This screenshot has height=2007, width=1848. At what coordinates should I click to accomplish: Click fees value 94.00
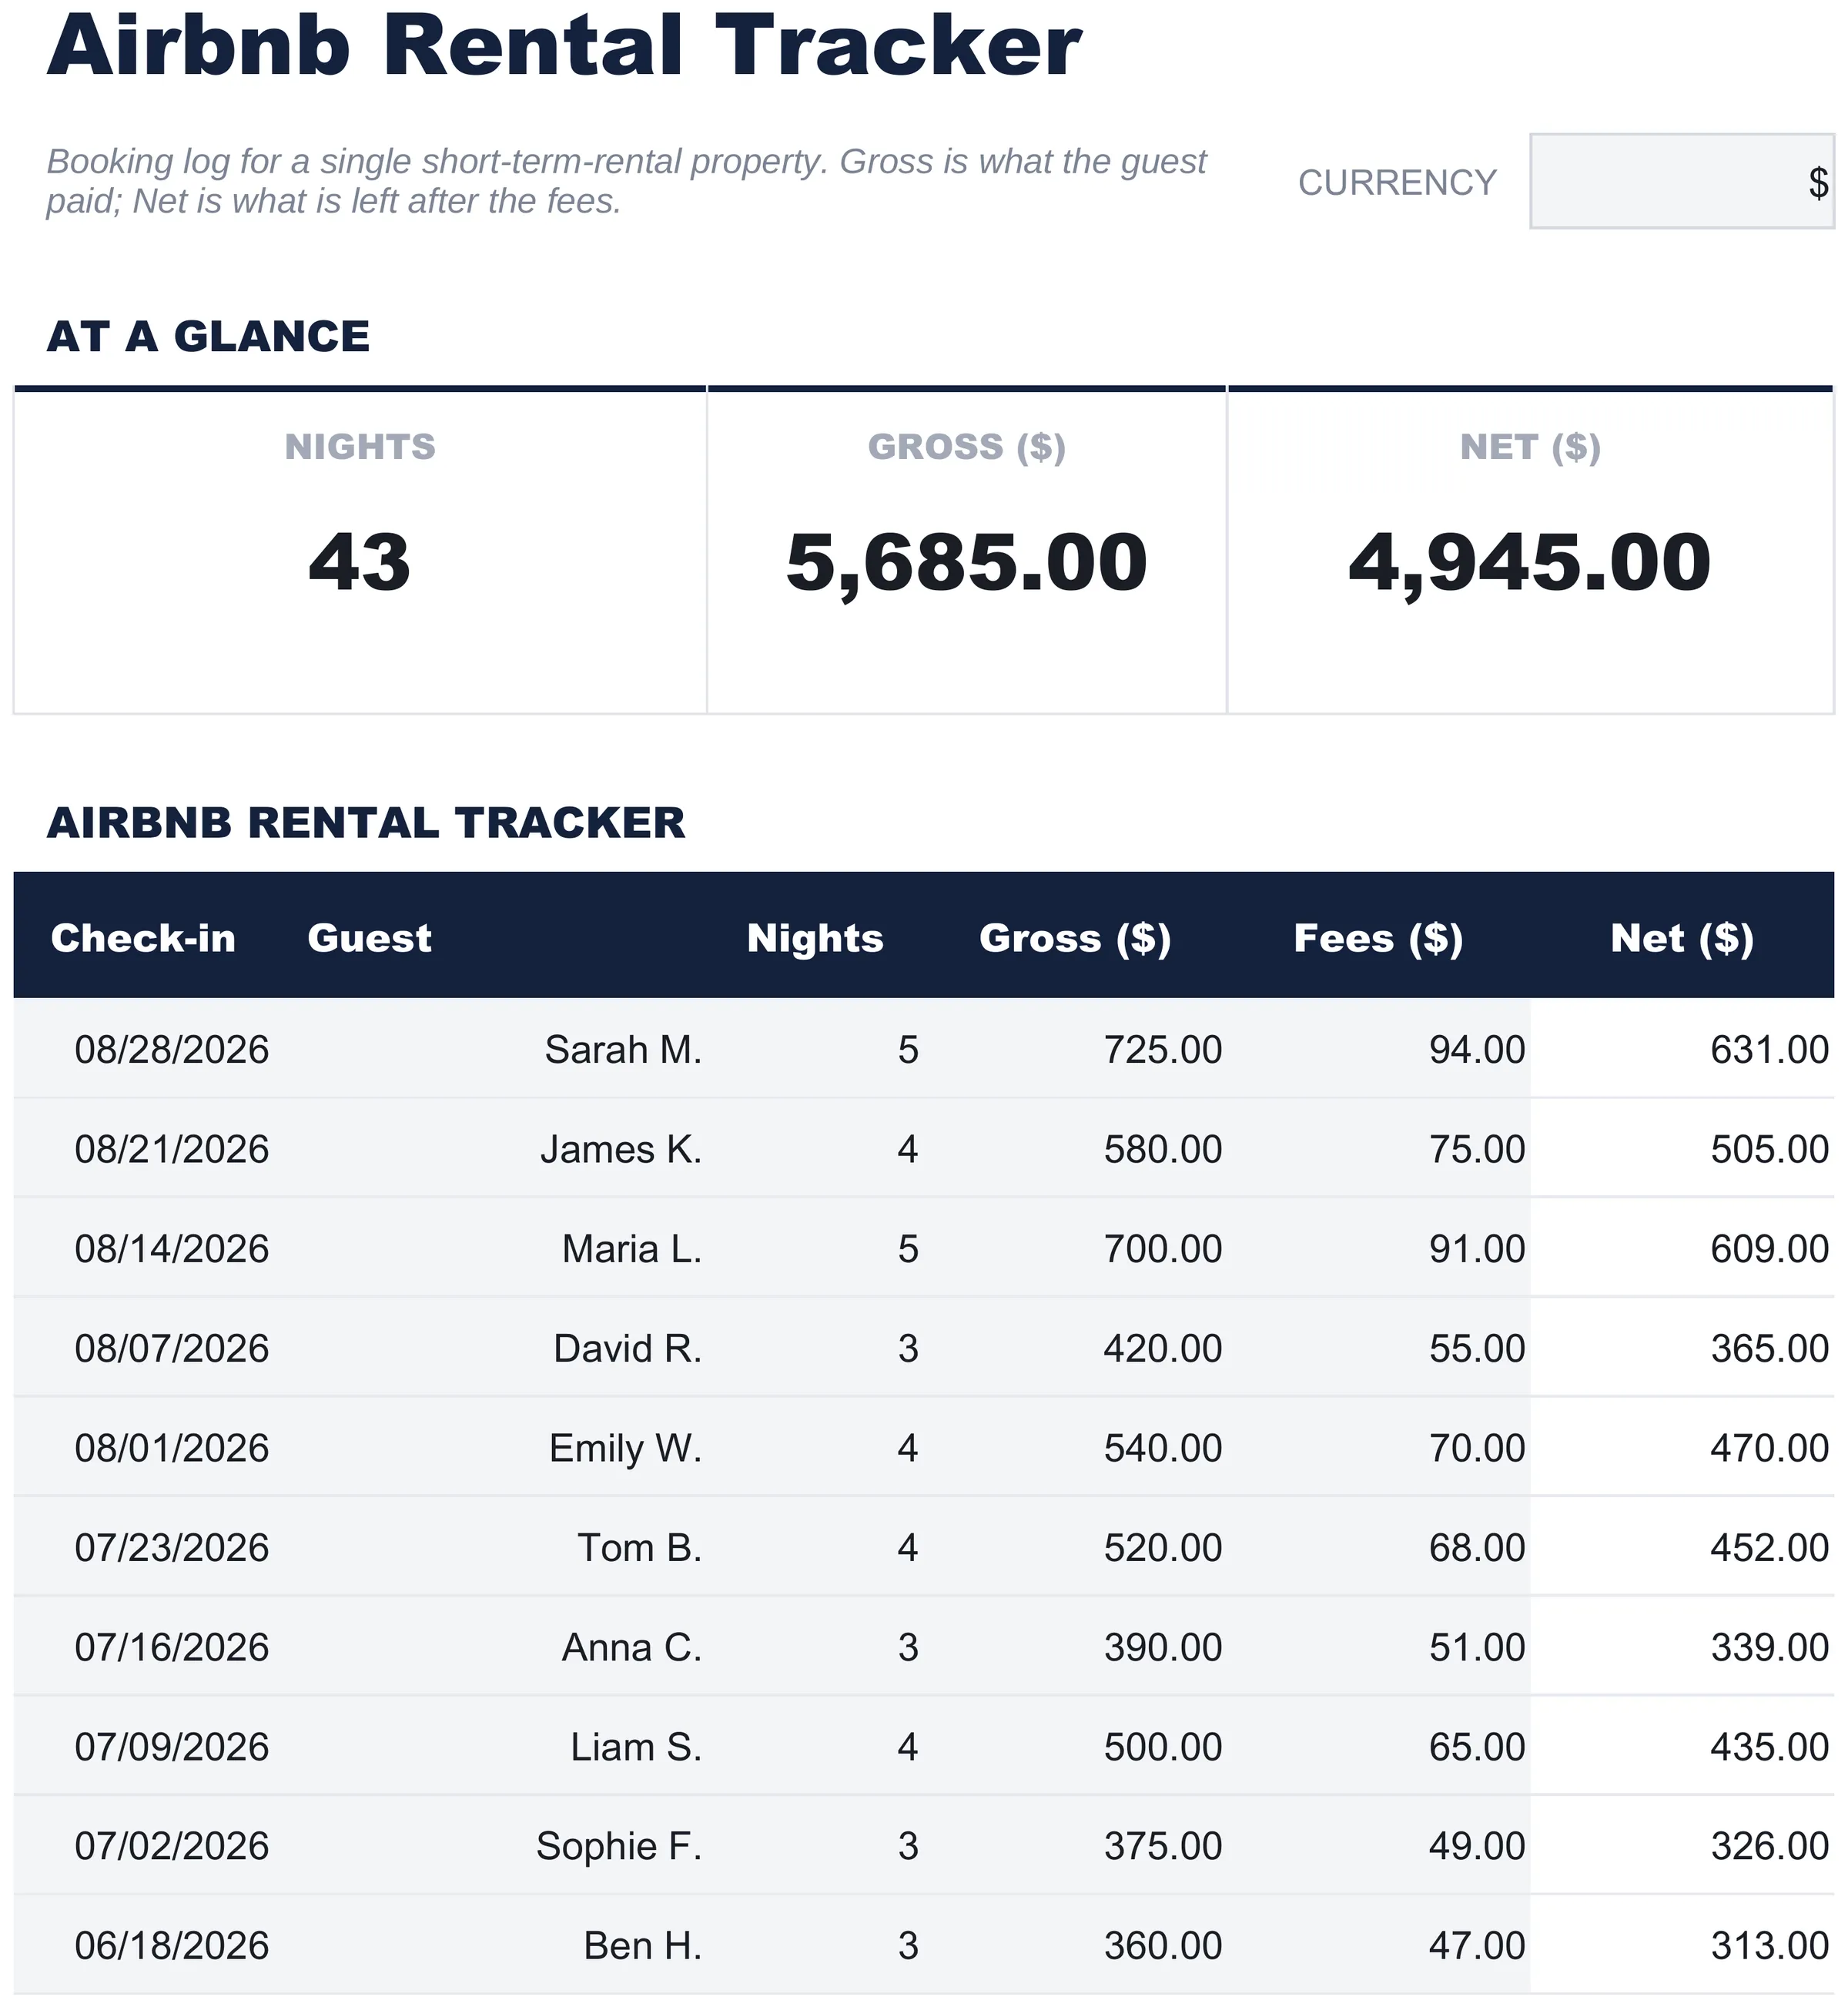1477,1050
